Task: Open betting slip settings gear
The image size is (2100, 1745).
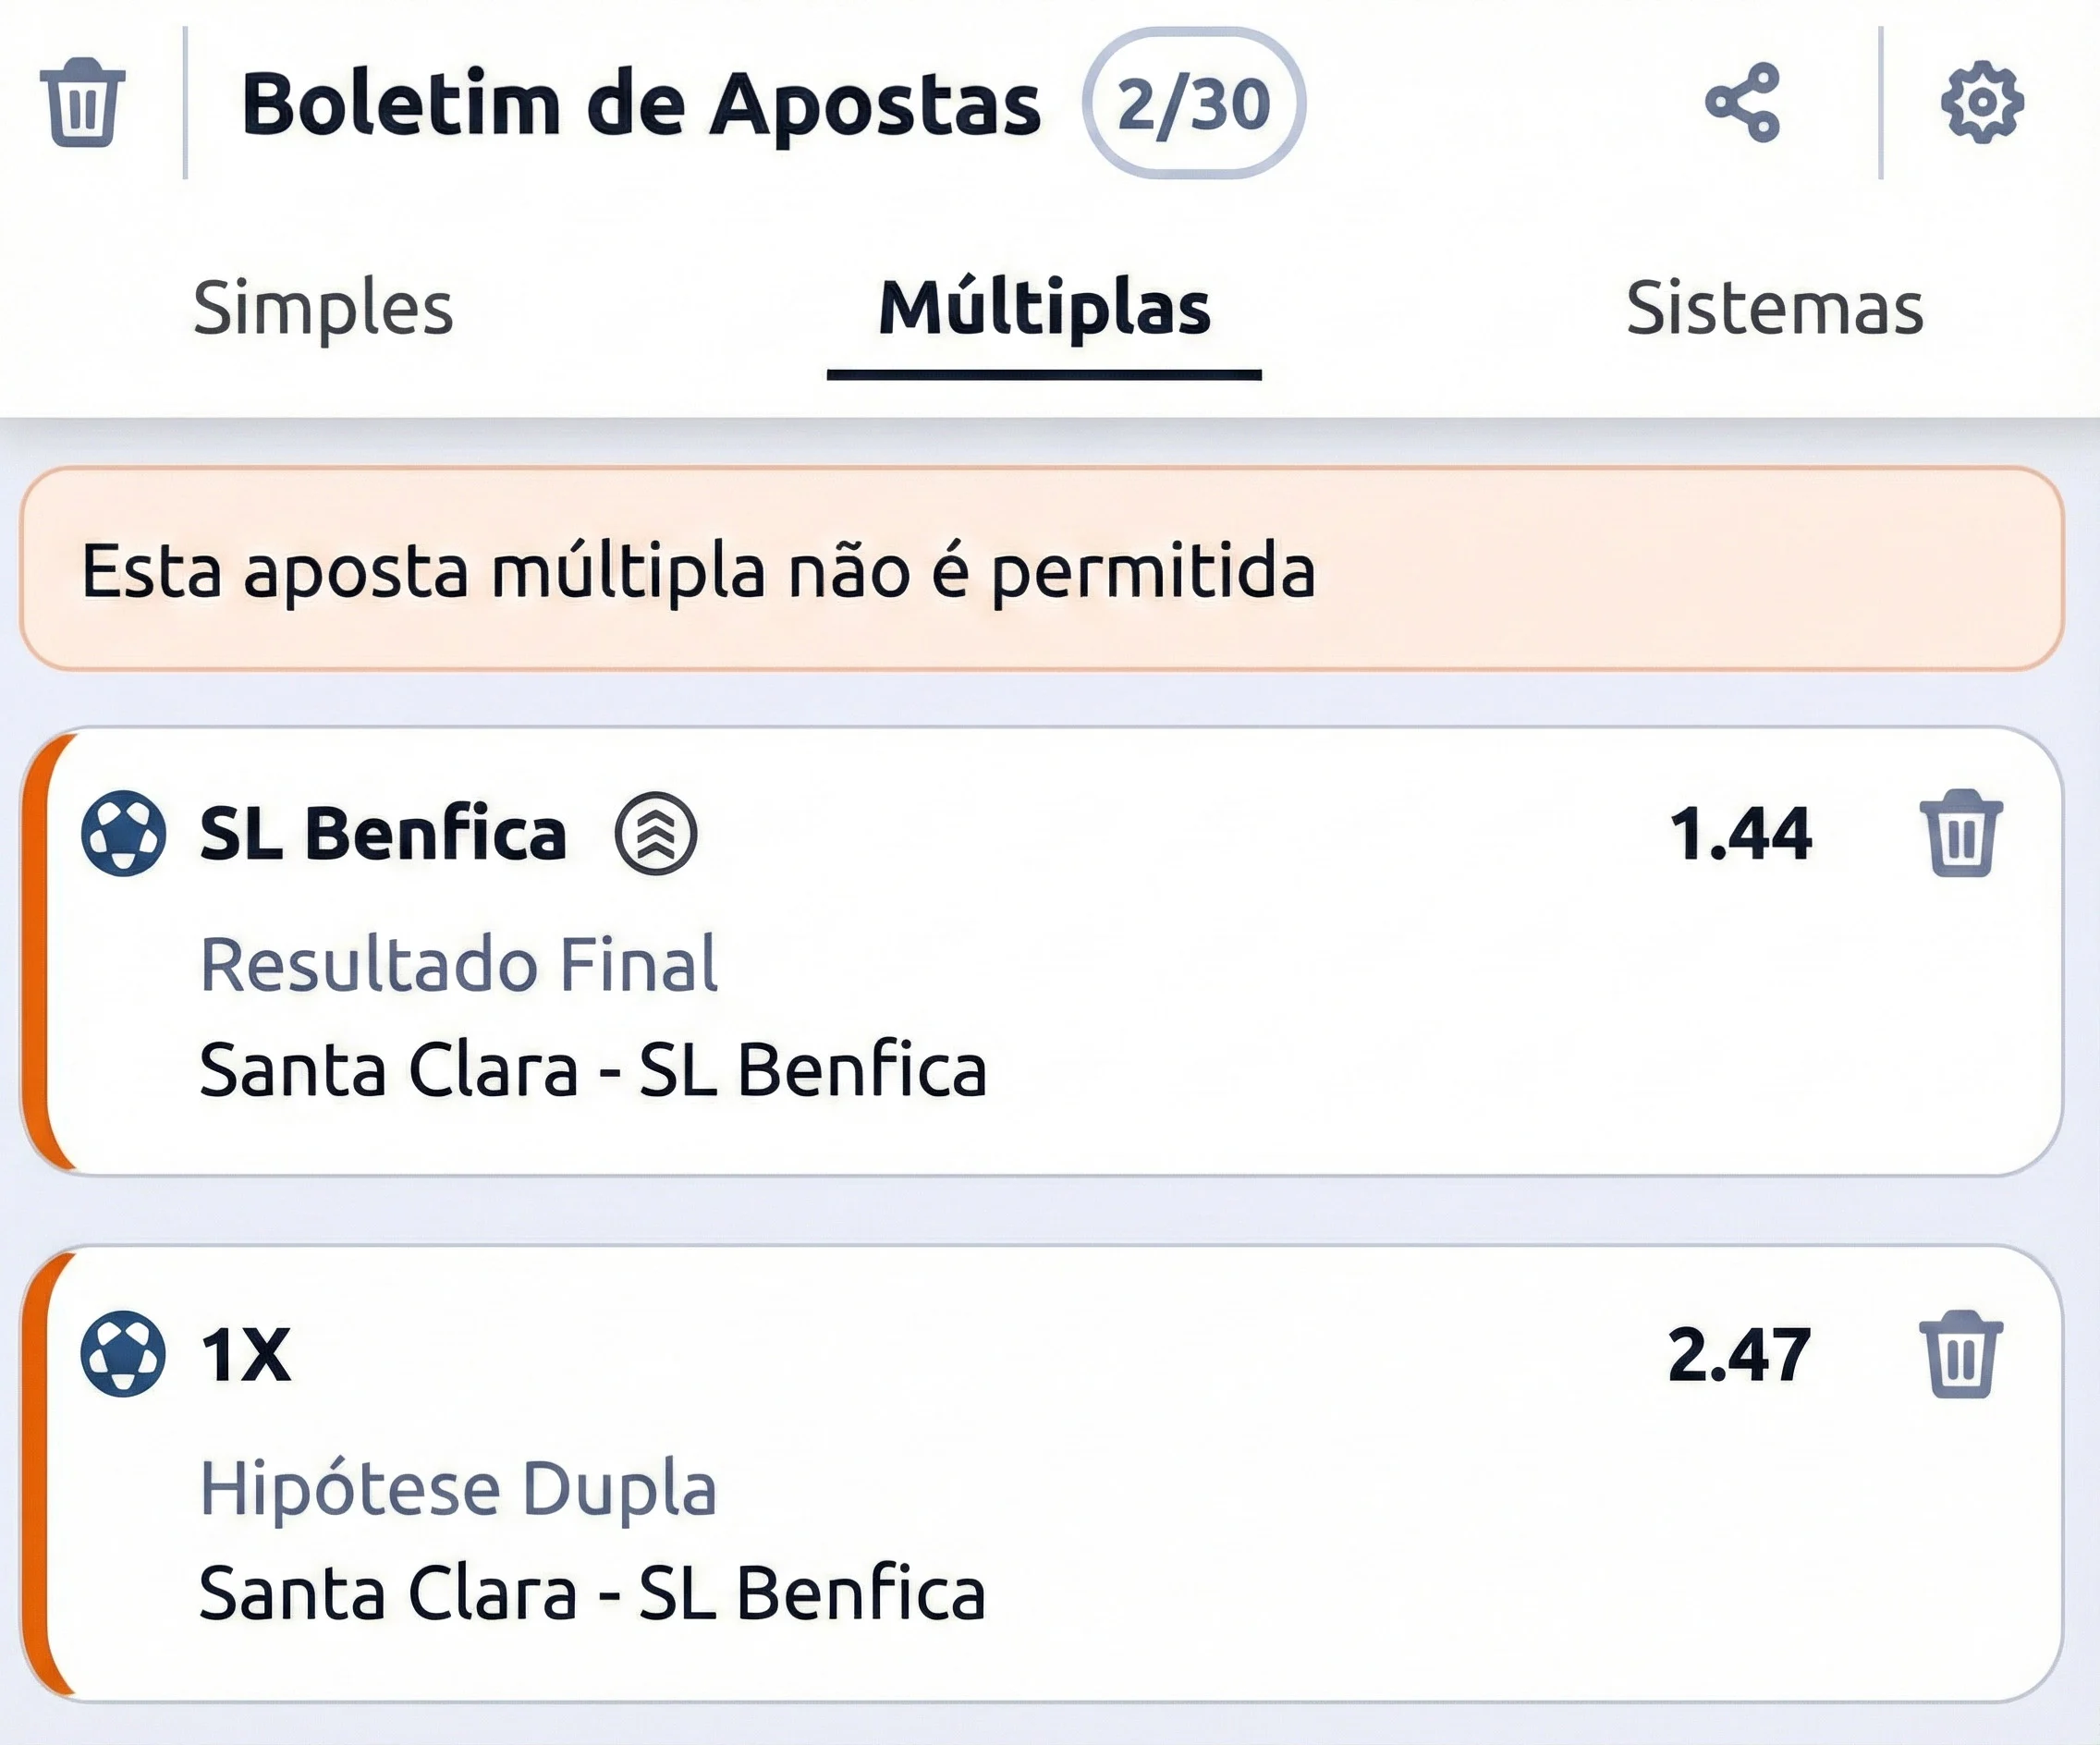Action: [x=1982, y=102]
